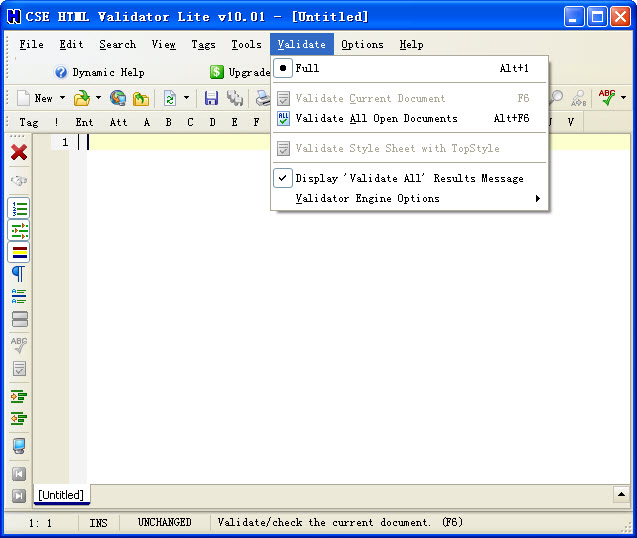
Task: Go to the previous document using the sidebar arrow
Action: pos(19,474)
